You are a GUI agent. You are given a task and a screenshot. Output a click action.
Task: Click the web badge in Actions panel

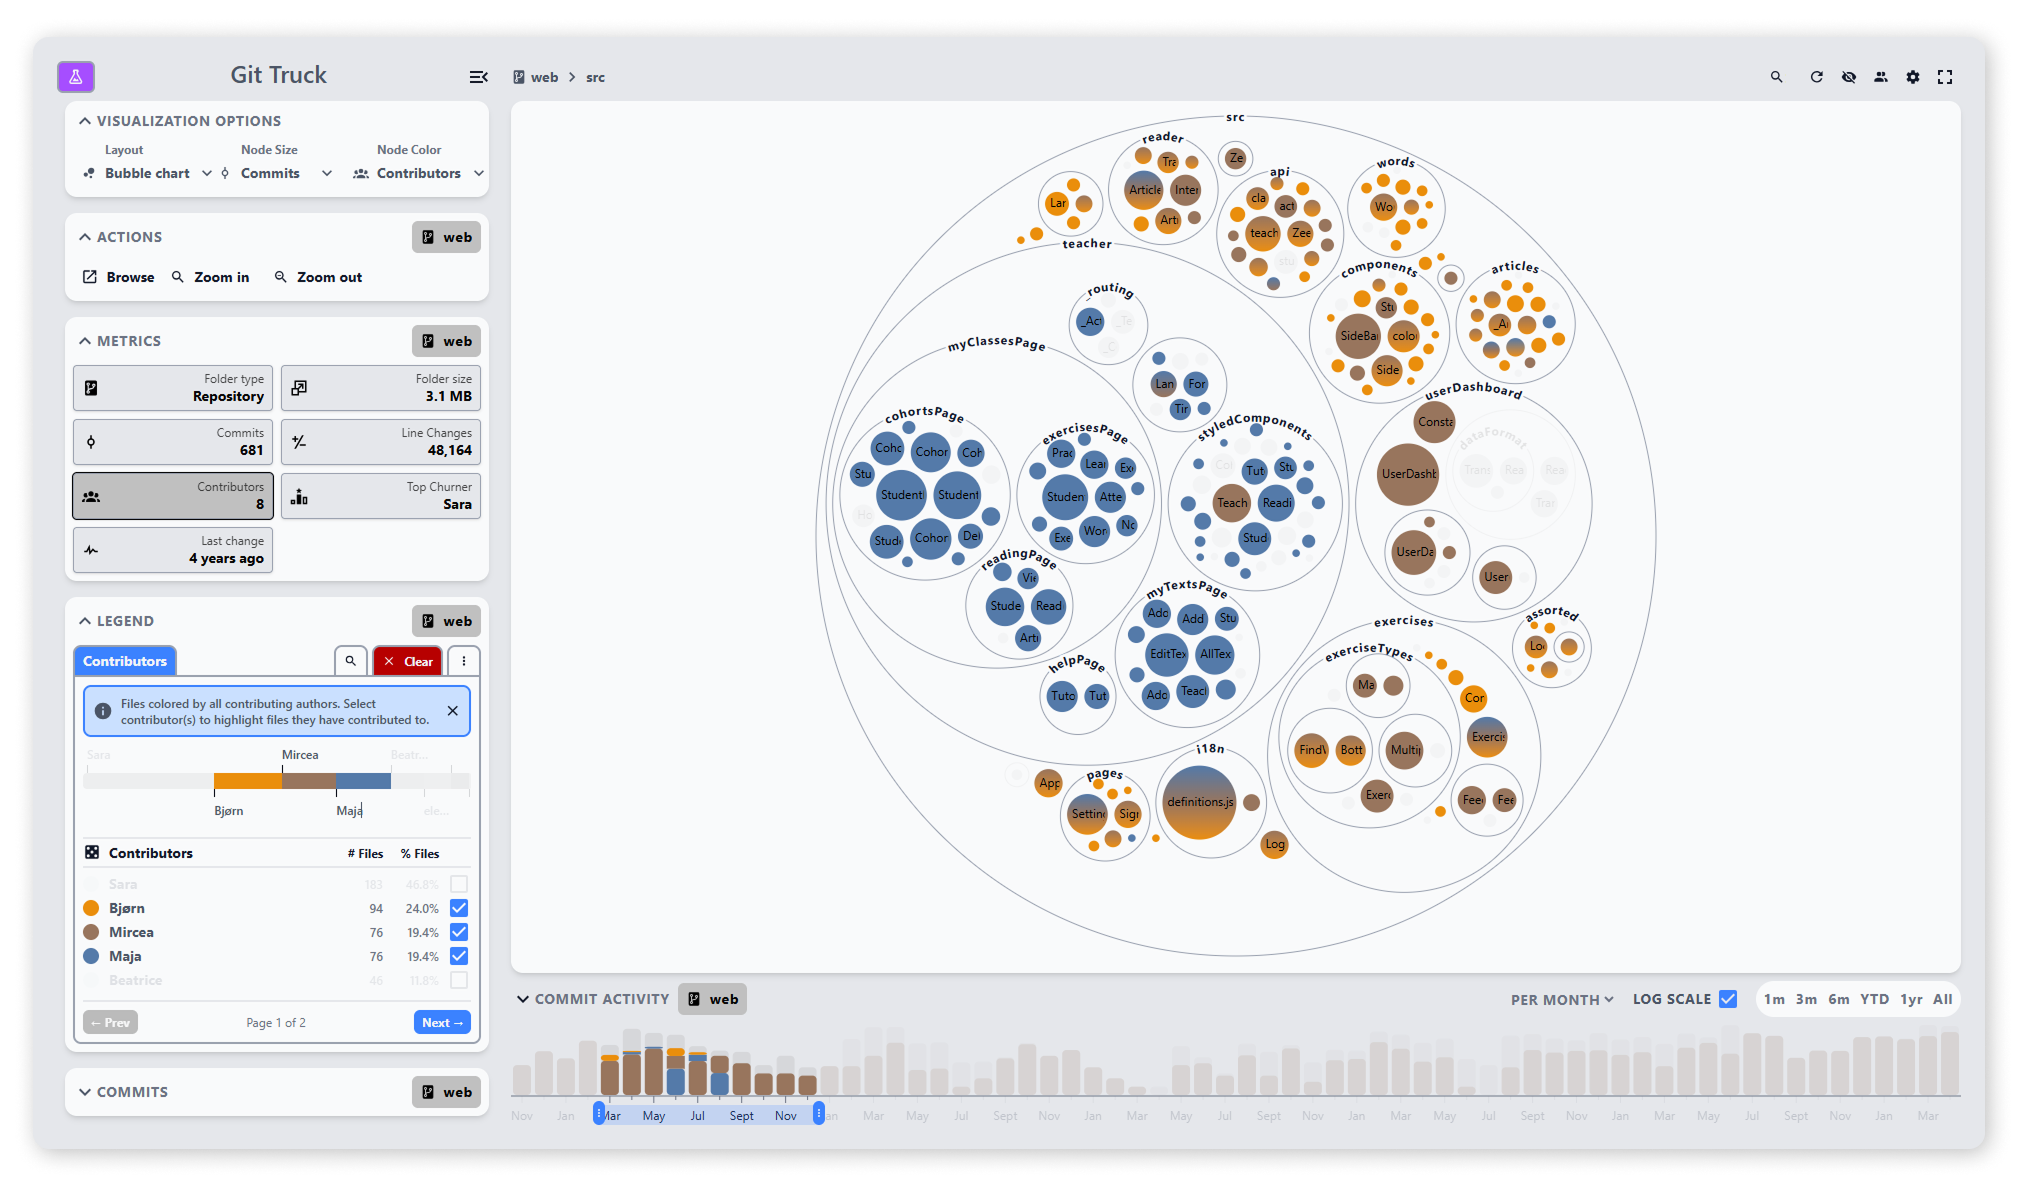tap(446, 237)
